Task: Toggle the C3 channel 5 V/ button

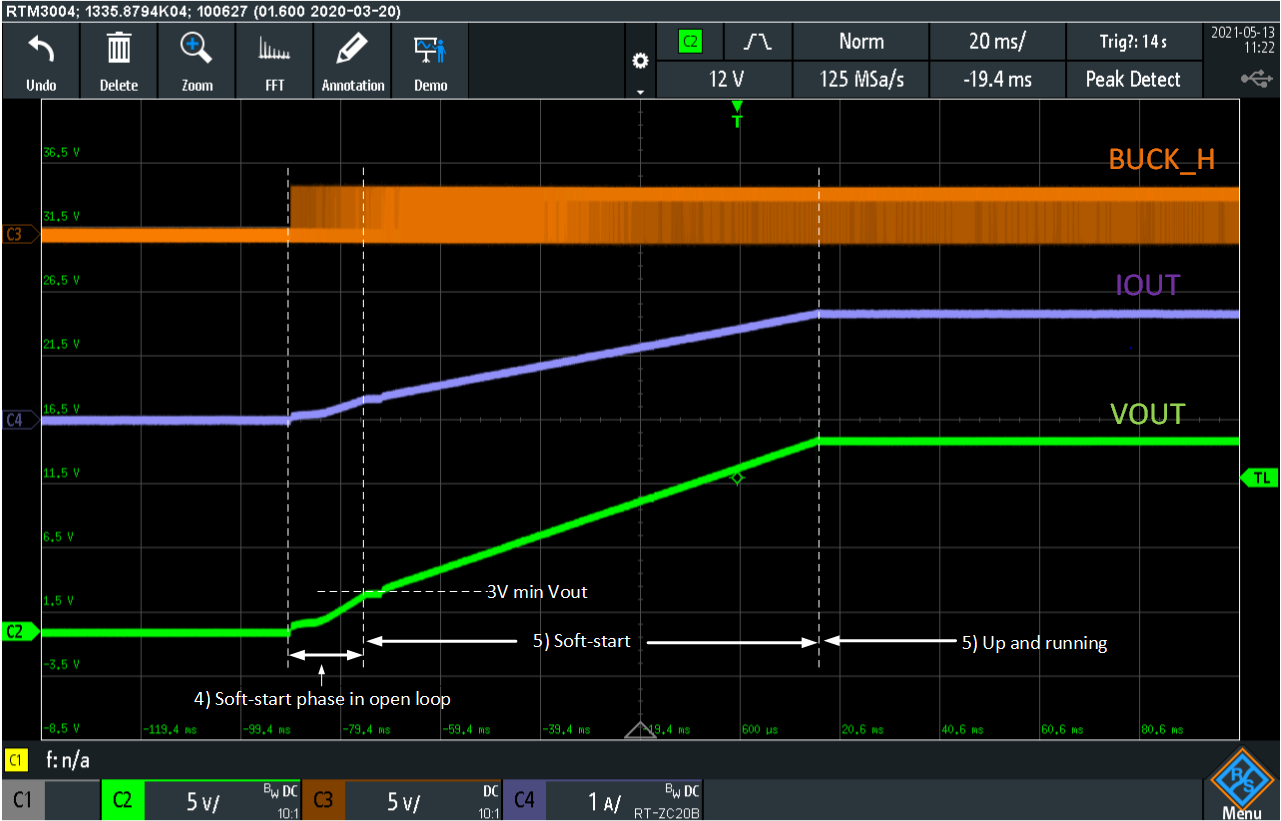Action: coord(401,800)
